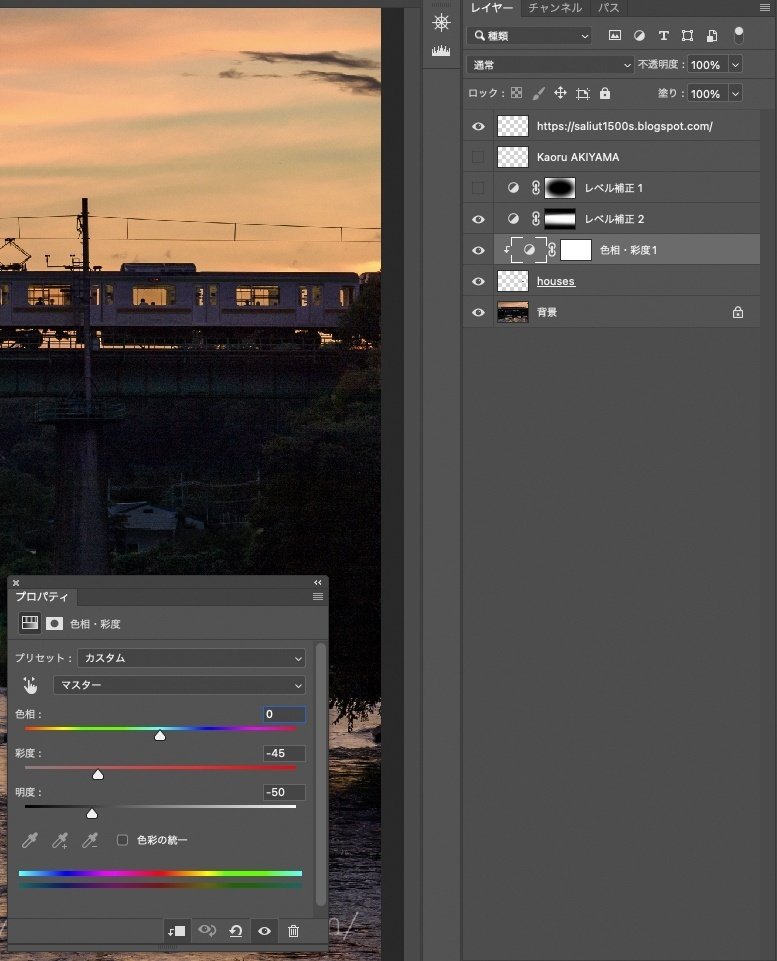Select the レベル補正 2 layer mask thumbnail
This screenshot has height=961, width=777.
pyautogui.click(x=560, y=219)
